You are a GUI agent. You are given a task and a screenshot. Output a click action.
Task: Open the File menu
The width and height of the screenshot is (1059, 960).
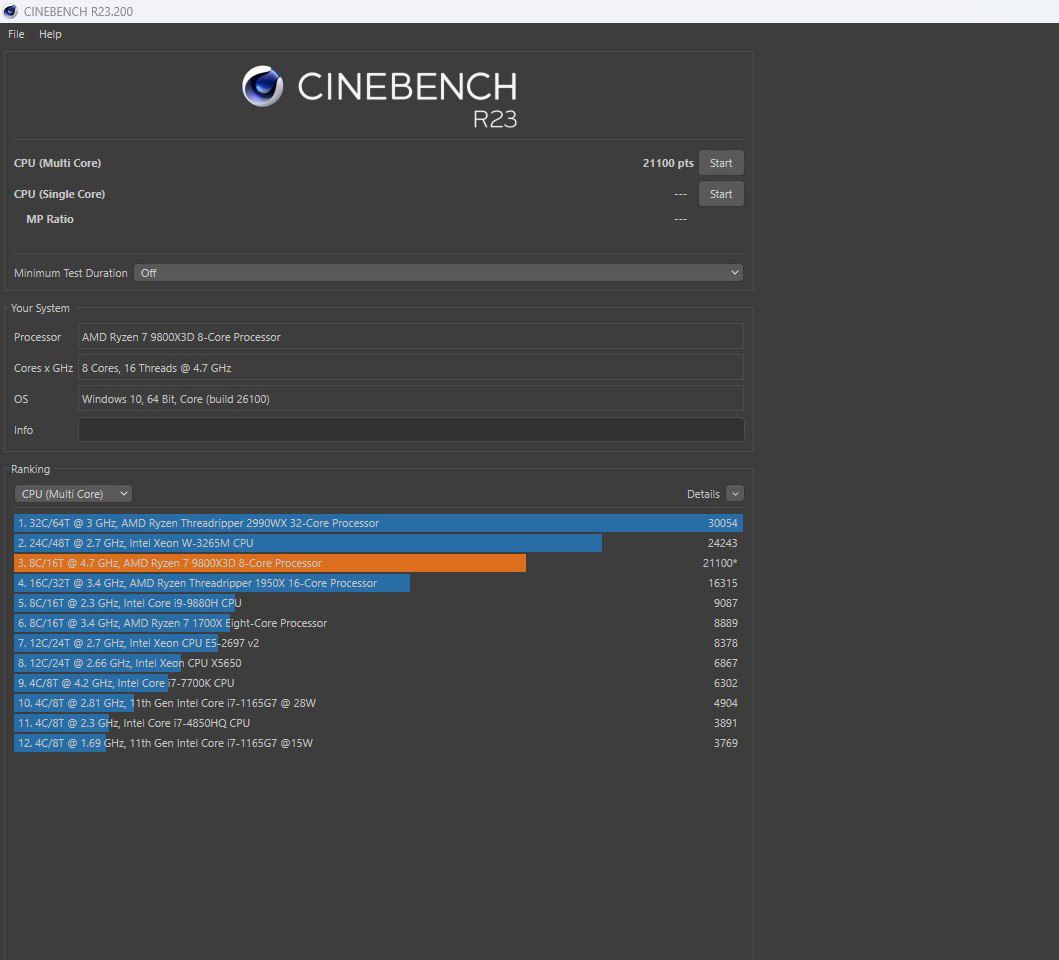[x=16, y=34]
